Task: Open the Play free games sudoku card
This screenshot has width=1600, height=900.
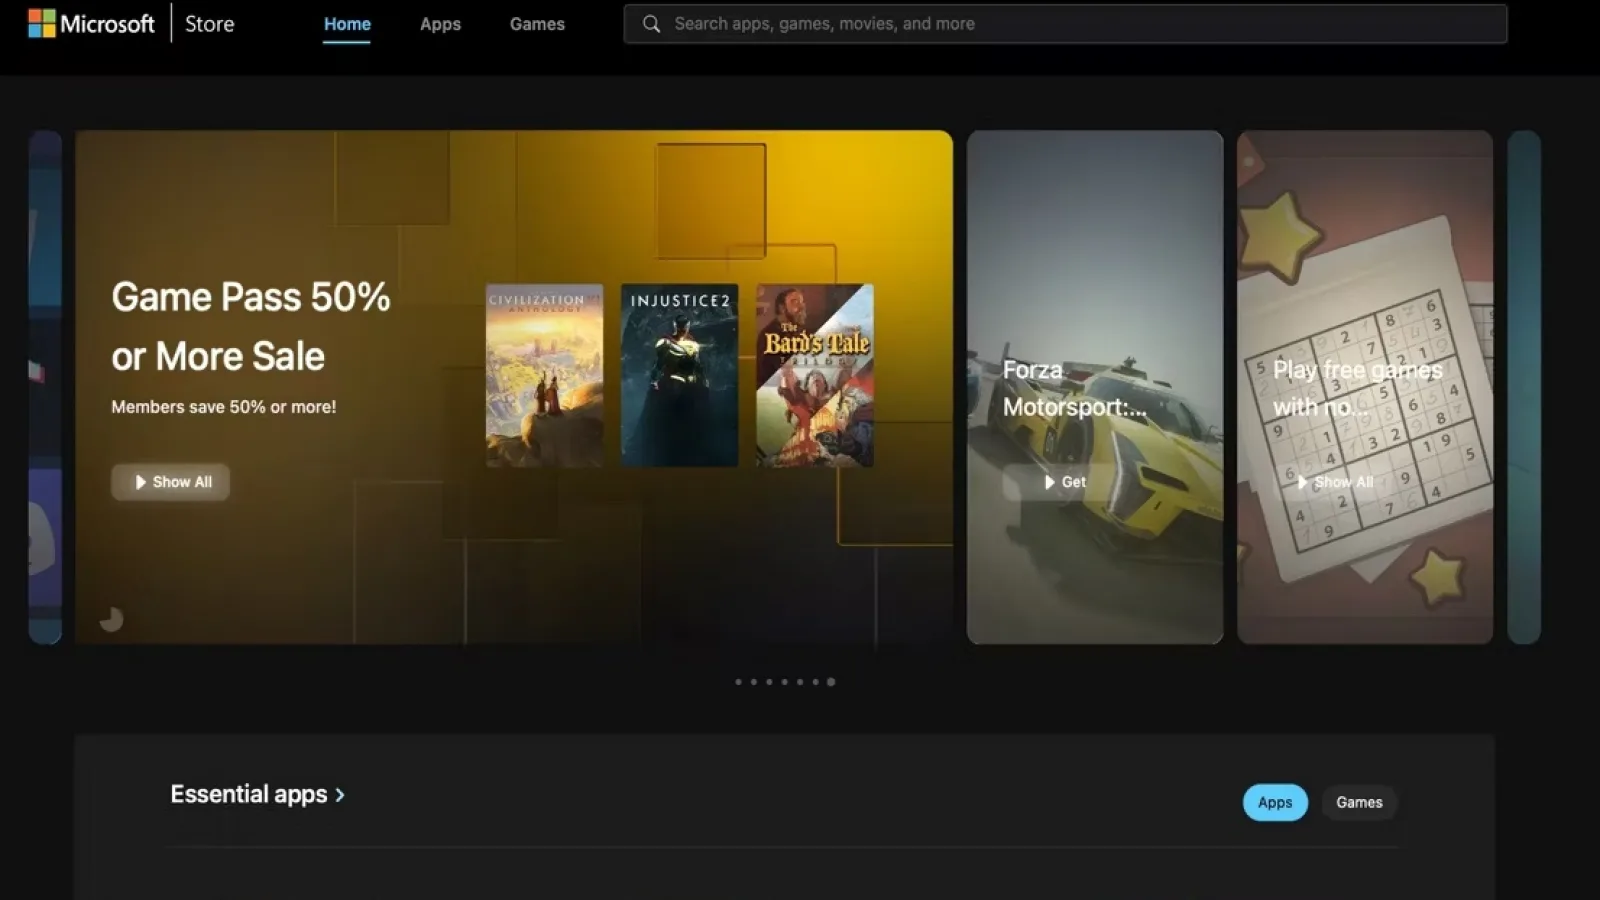Action: (1365, 387)
